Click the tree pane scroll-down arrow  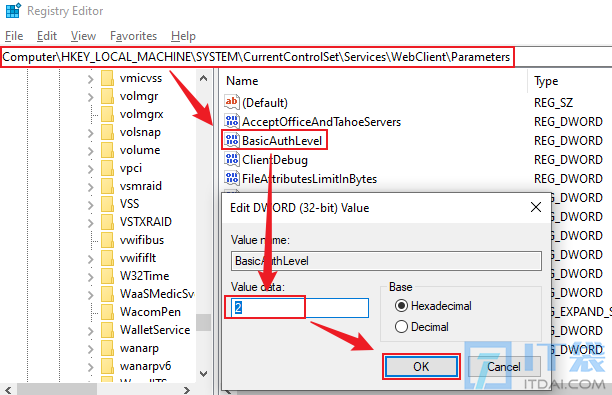(203, 374)
